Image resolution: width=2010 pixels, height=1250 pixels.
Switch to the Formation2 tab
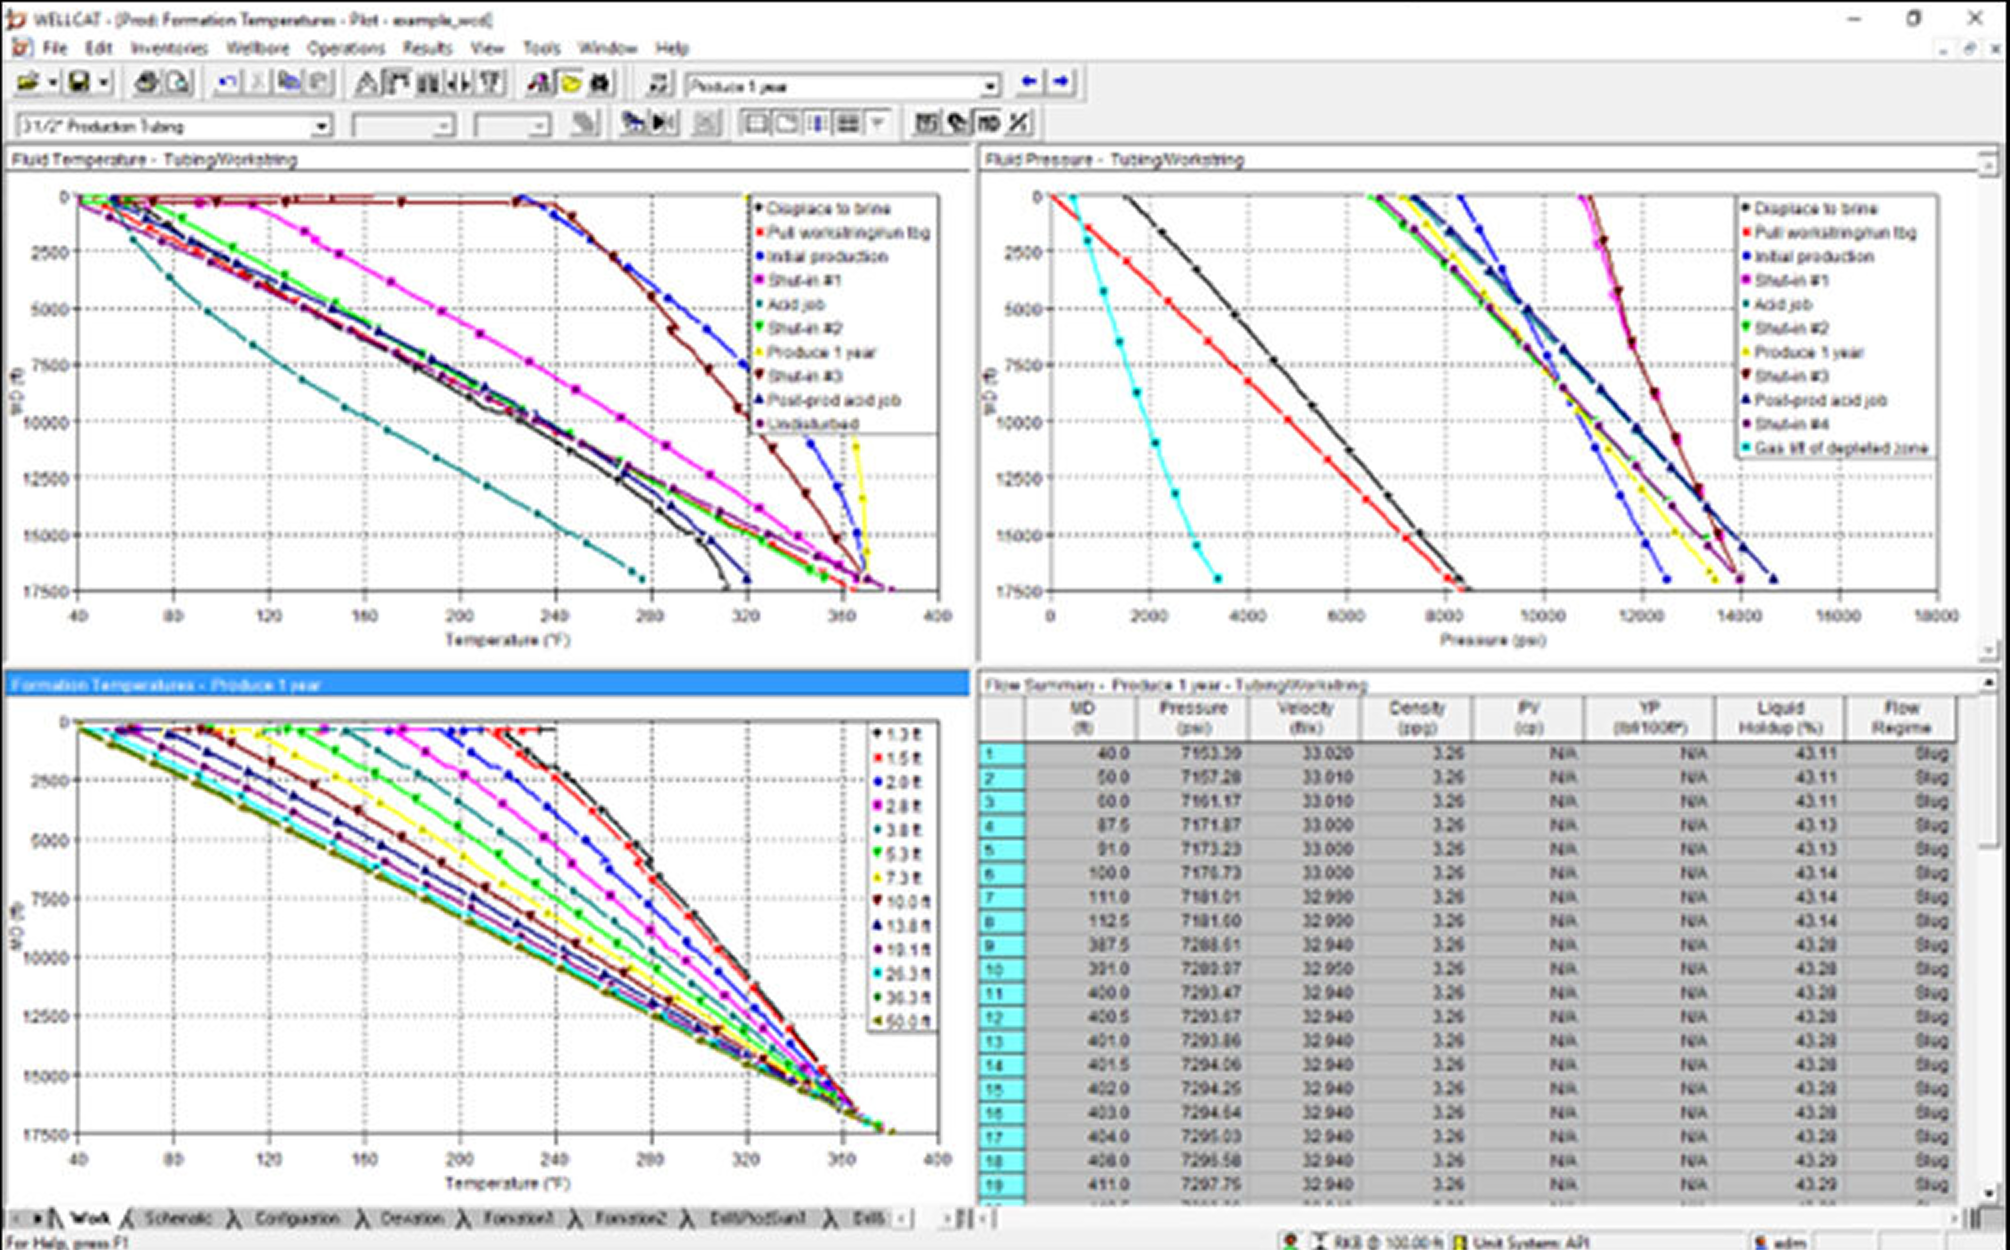coord(630,1218)
